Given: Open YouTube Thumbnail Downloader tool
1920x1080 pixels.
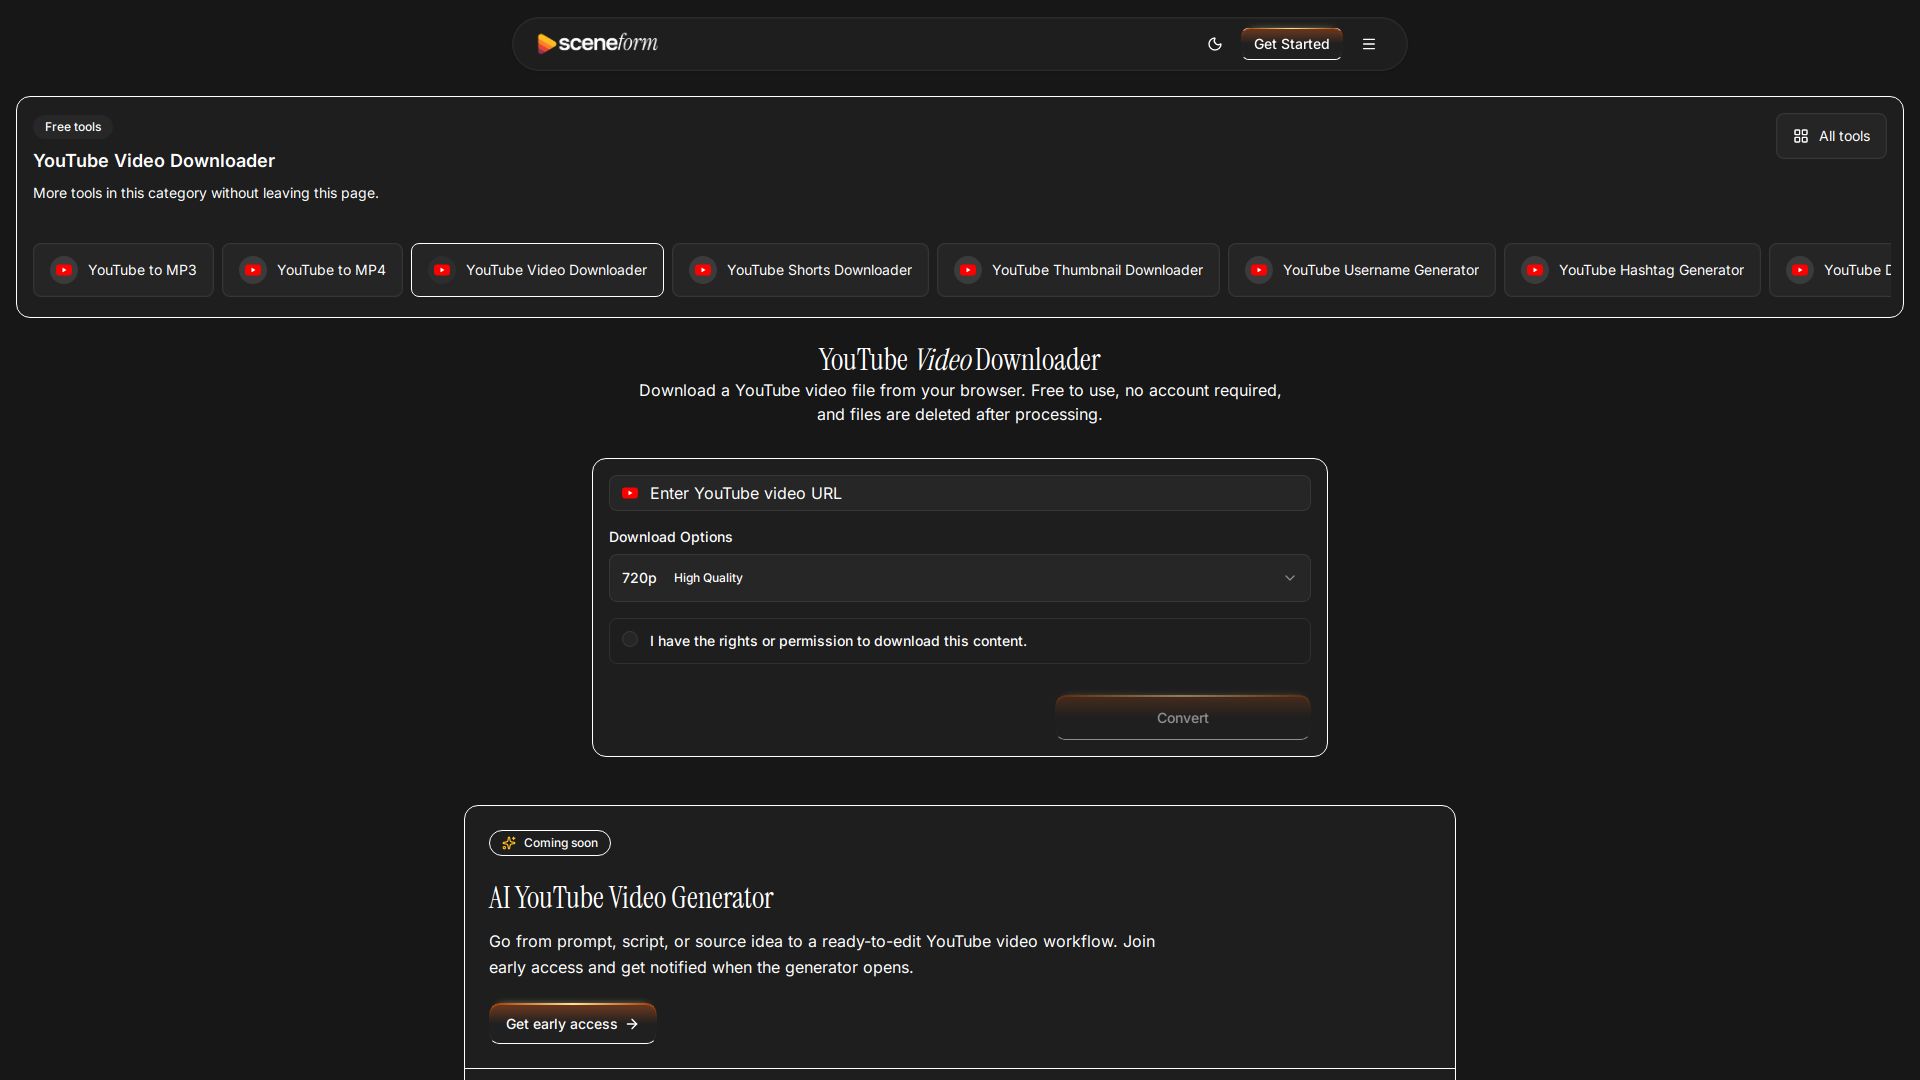Looking at the screenshot, I should coord(1078,270).
